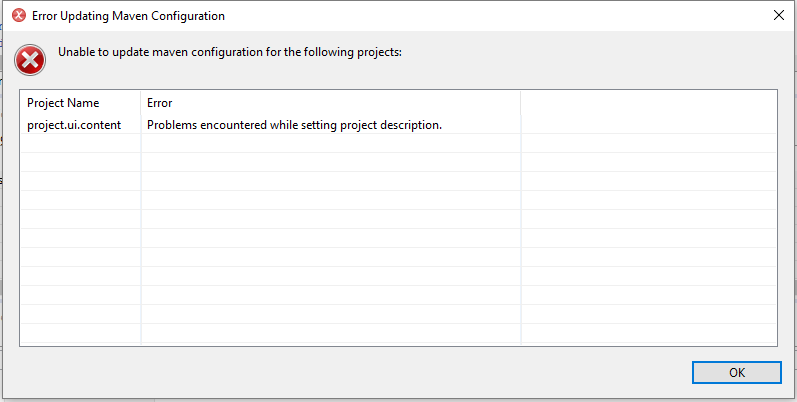Click the small error icon in title bar
The height and width of the screenshot is (402, 797).
(x=18, y=16)
